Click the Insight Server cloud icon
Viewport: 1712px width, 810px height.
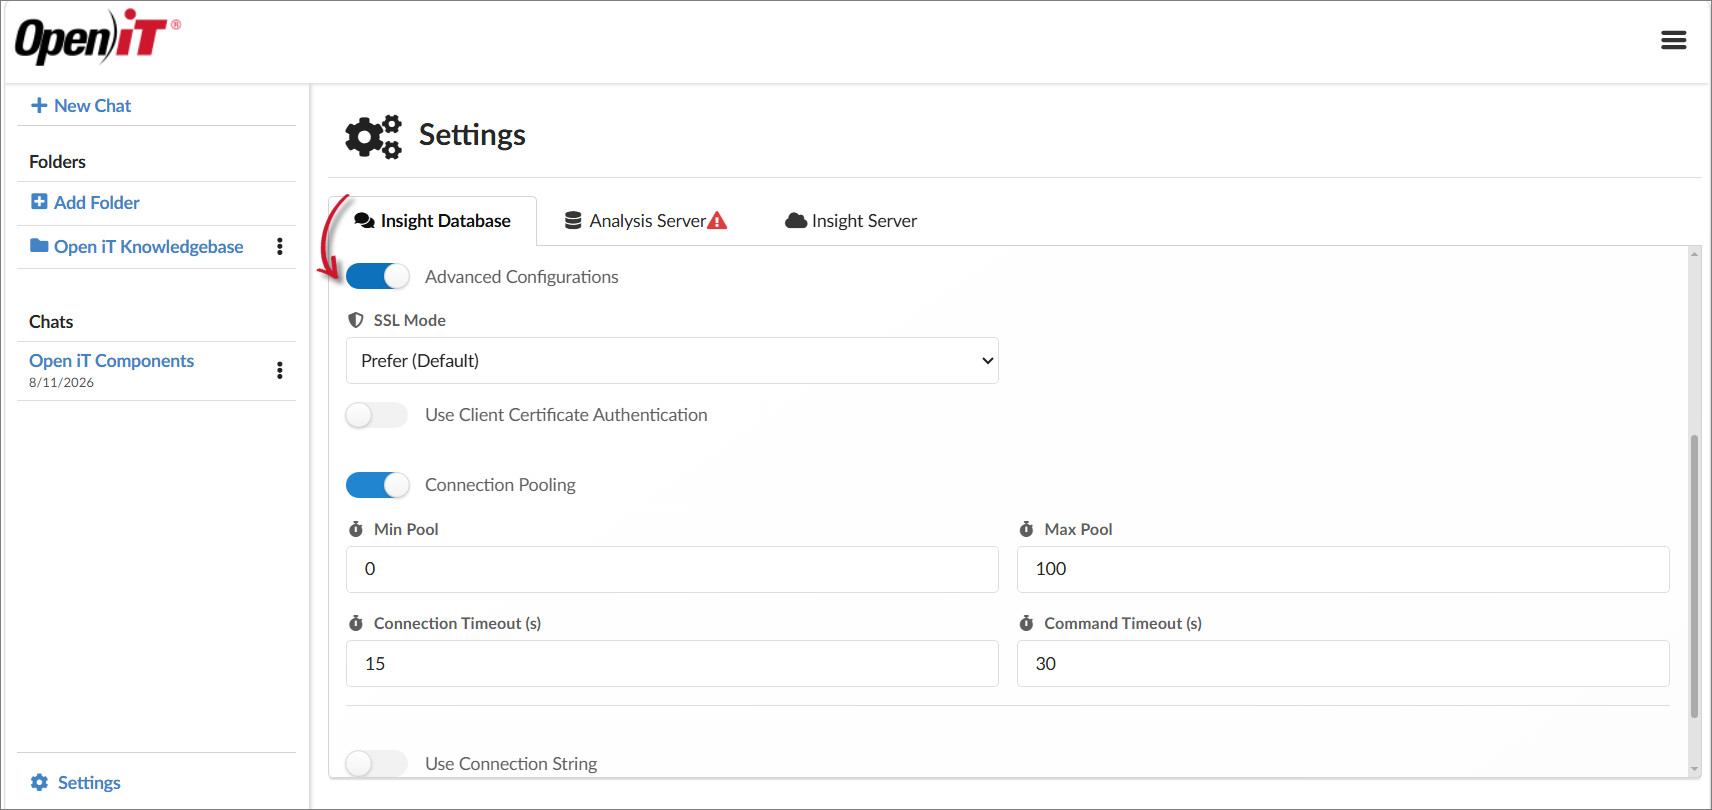(x=796, y=221)
